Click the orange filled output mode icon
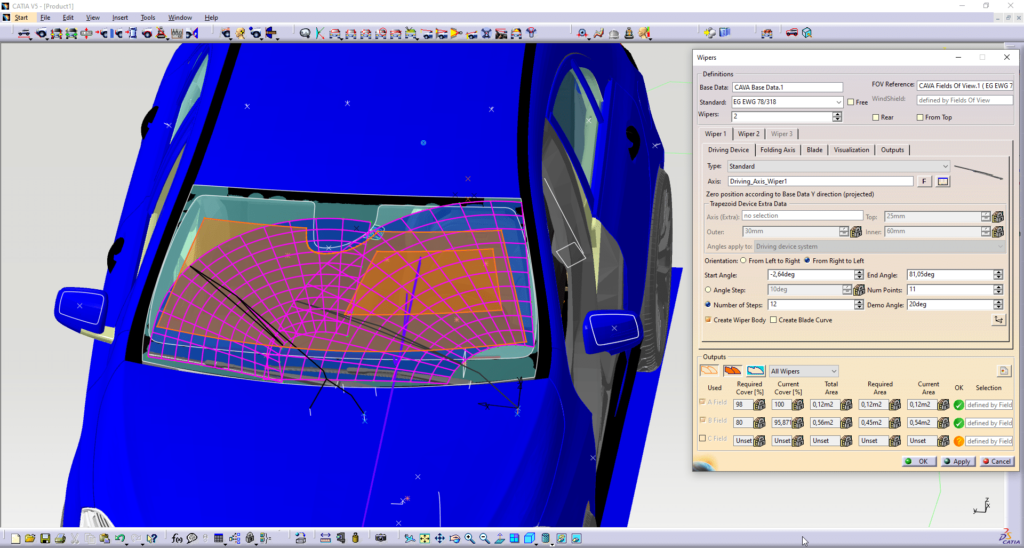1024x548 pixels. click(x=733, y=370)
